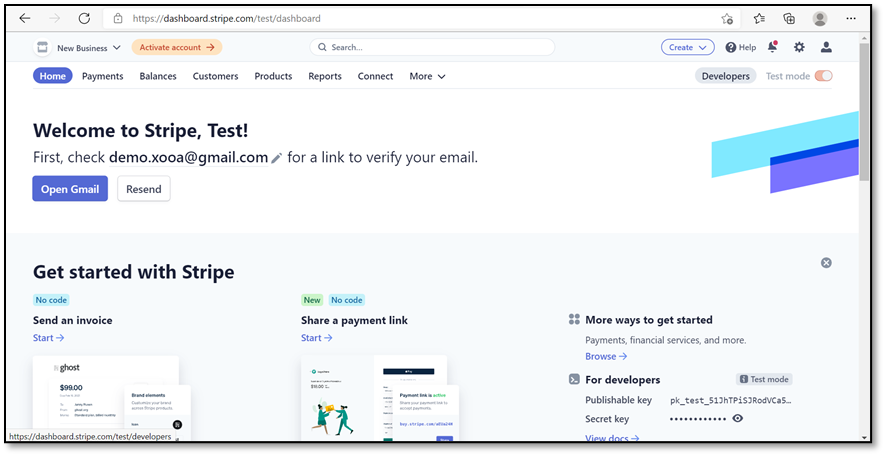Click the New badge above payment link
Screen dimensions: 885x456
(312, 300)
